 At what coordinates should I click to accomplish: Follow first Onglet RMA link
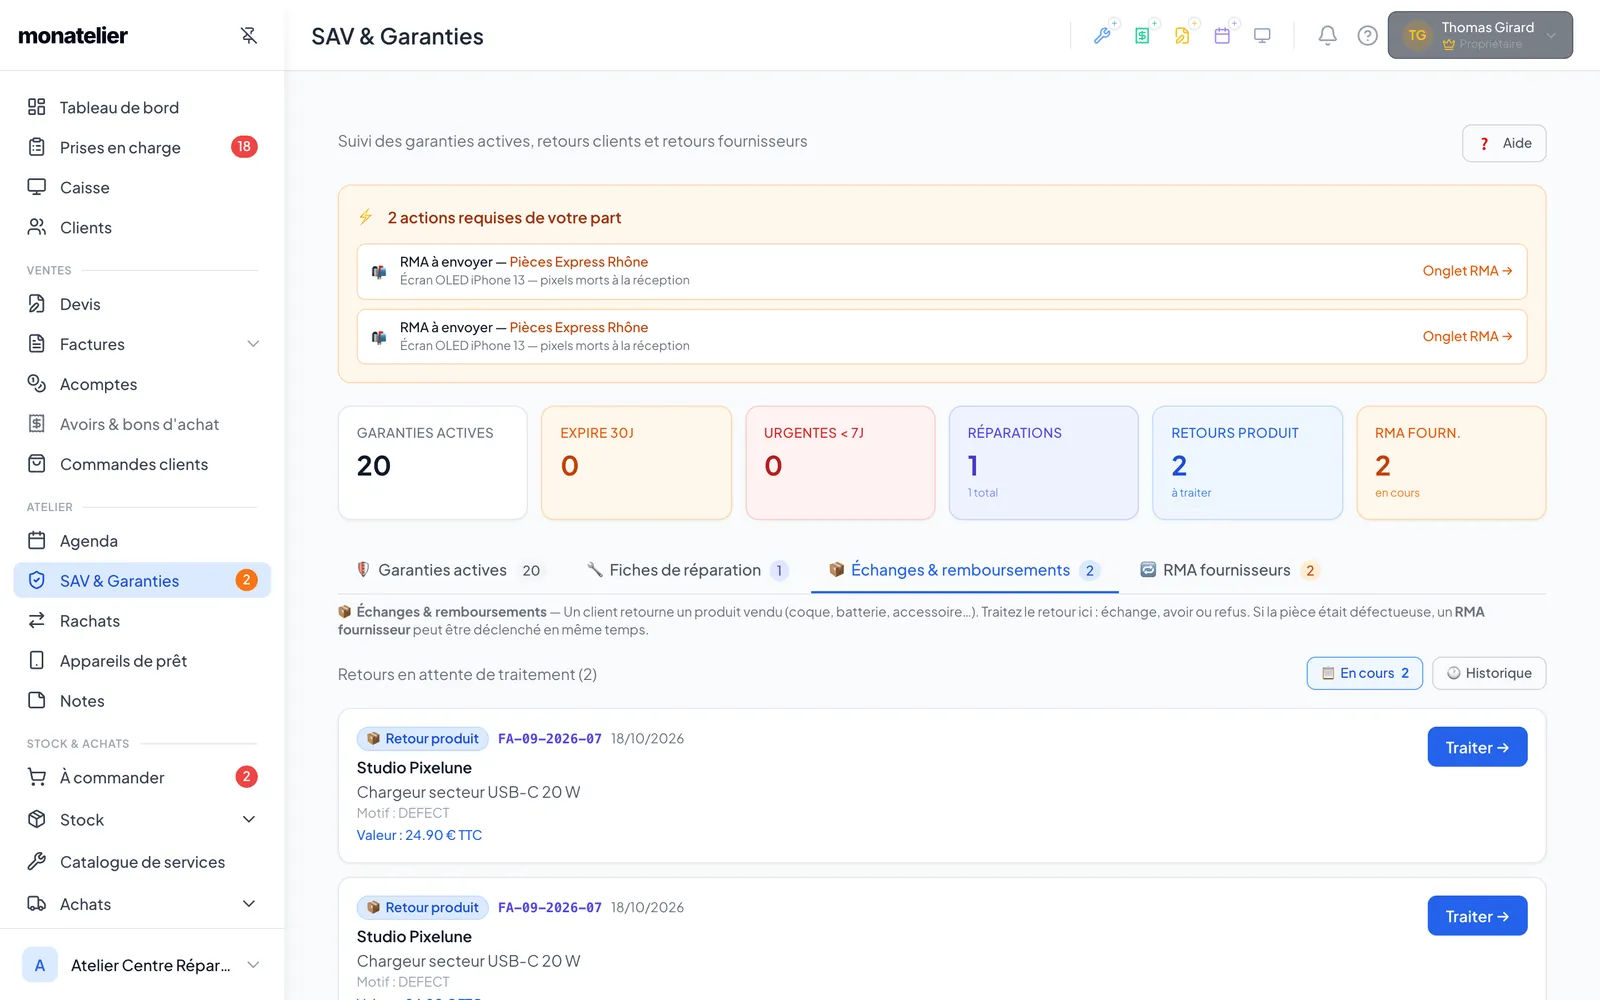[1467, 271]
